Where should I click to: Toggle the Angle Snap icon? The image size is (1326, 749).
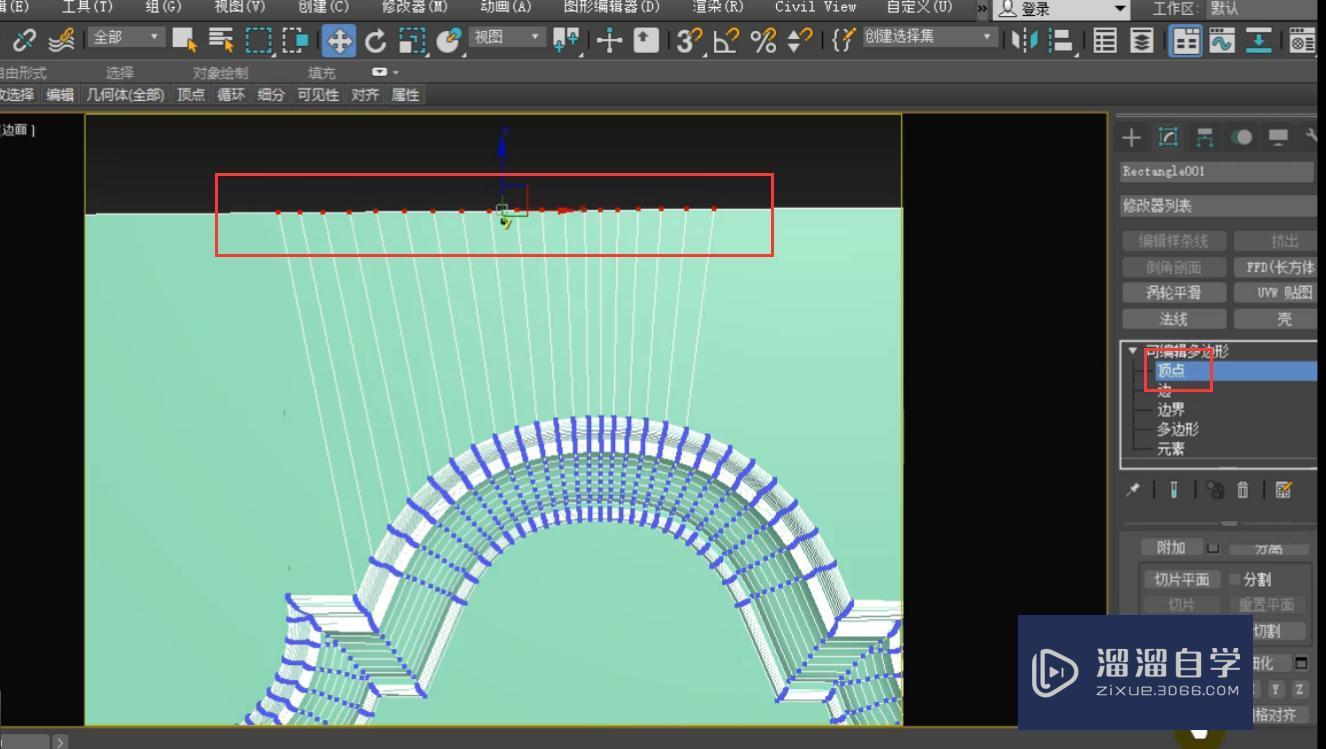point(726,40)
